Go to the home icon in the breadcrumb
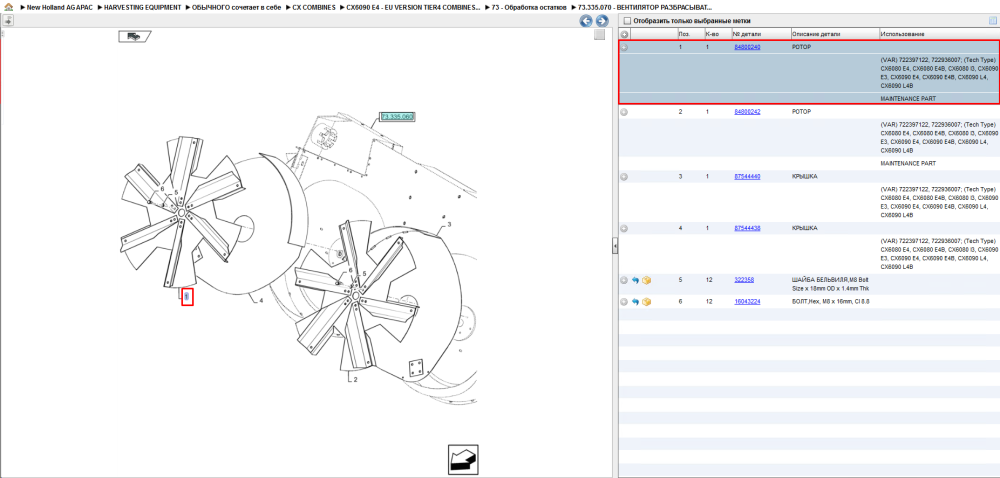 (x=8, y=6)
